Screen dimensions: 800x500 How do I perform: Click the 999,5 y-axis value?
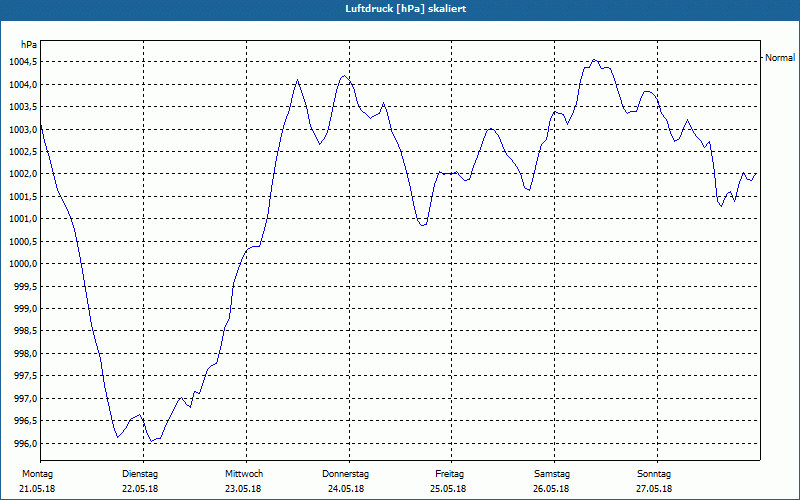pos(25,286)
